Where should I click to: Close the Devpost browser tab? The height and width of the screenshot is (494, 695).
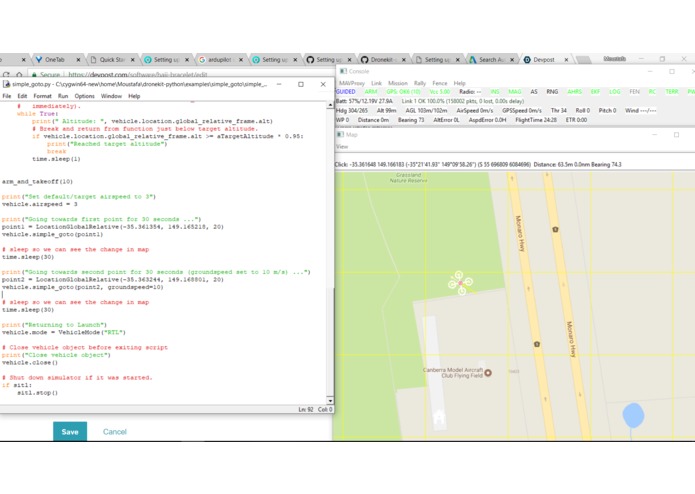566,60
